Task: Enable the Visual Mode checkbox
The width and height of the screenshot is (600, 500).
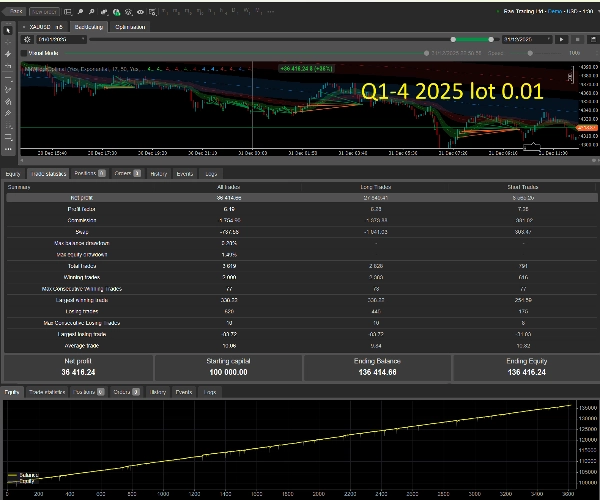Action: [x=24, y=53]
